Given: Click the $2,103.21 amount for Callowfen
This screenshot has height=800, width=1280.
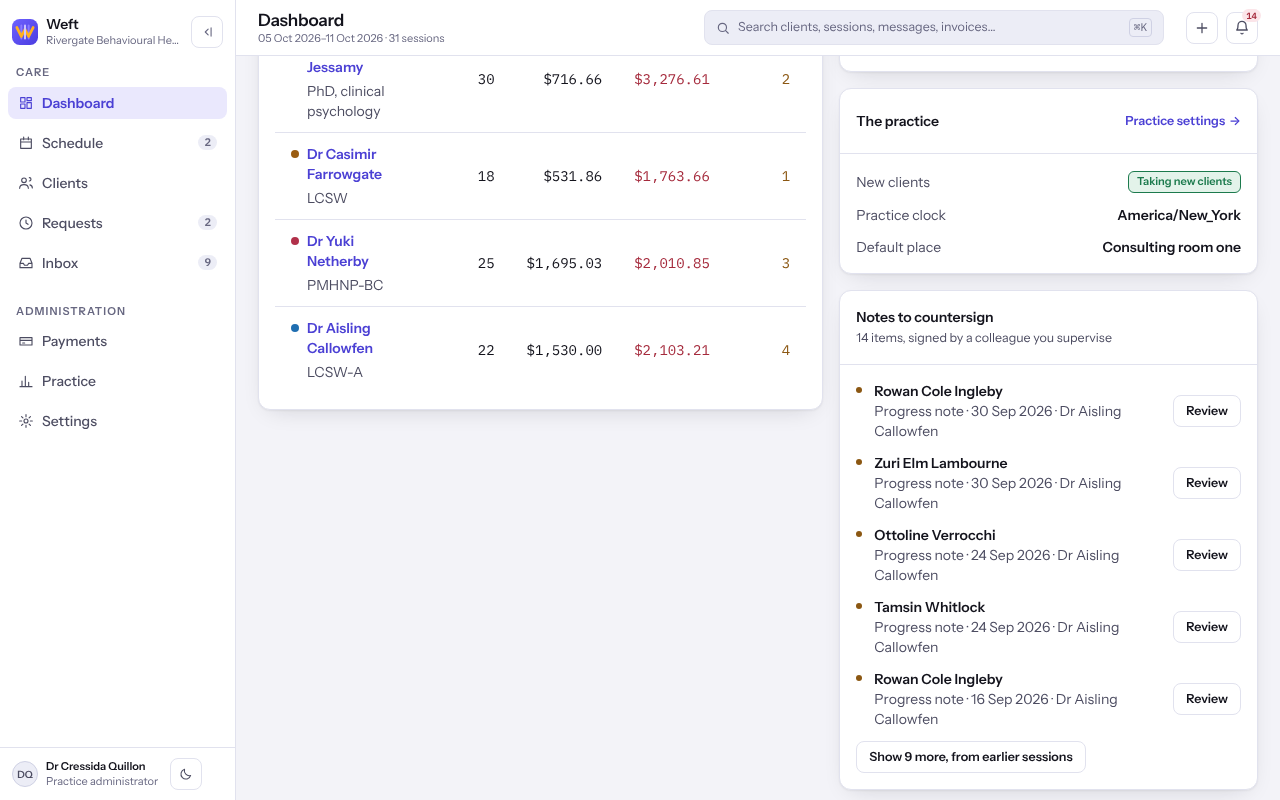Looking at the screenshot, I should tap(672, 351).
